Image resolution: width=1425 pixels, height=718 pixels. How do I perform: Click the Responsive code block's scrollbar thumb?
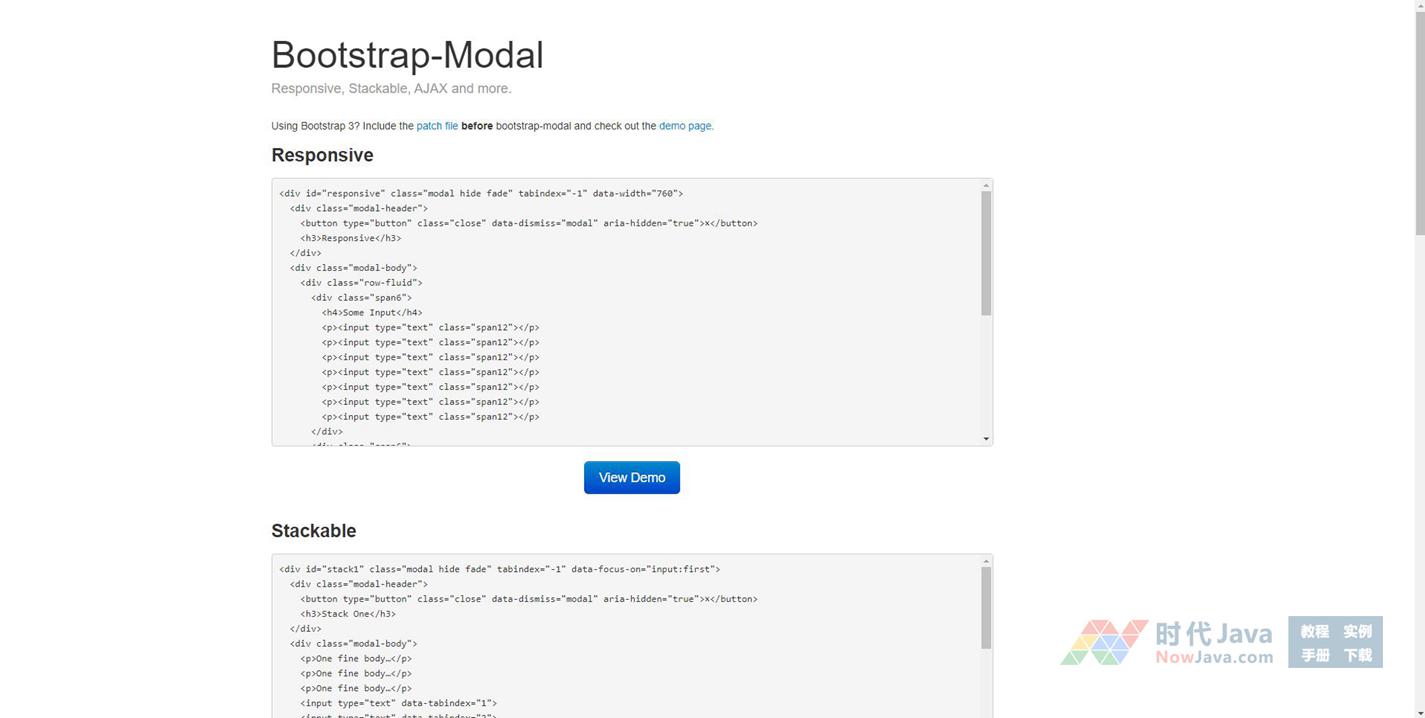[x=986, y=253]
